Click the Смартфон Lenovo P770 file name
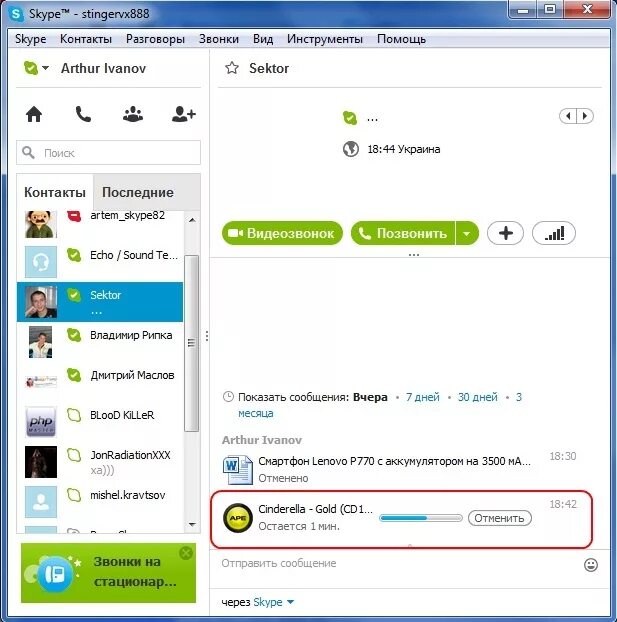Viewport: 617px width, 622px height. (394, 461)
